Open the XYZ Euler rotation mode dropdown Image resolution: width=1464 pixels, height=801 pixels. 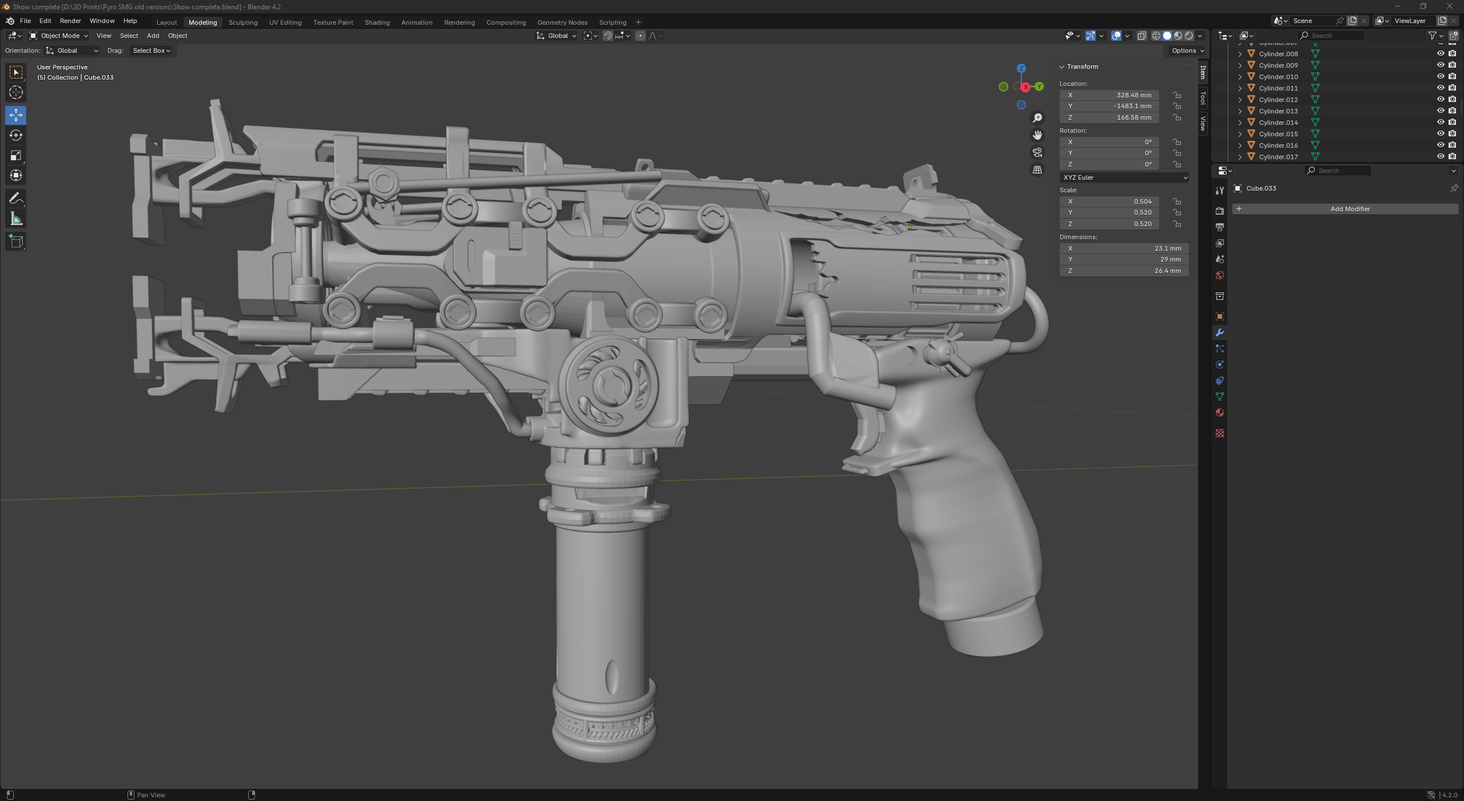[1124, 177]
